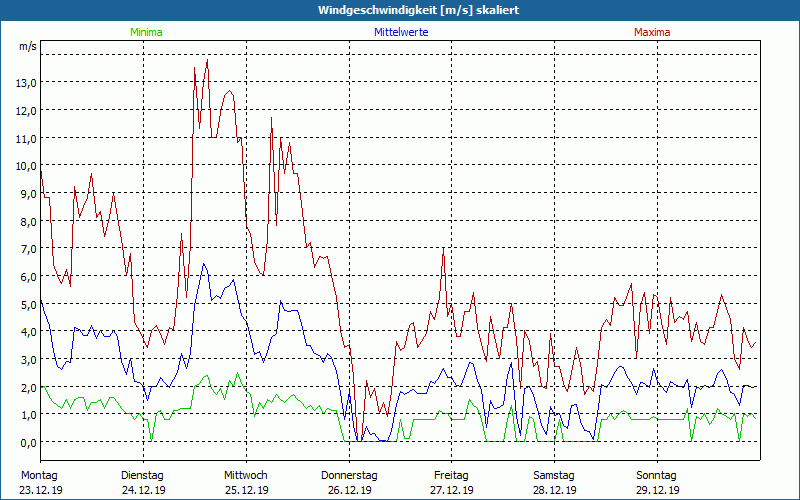The height and width of the screenshot is (500, 800).
Task: Click the '0,0' y-axis value
Action: pos(28,443)
